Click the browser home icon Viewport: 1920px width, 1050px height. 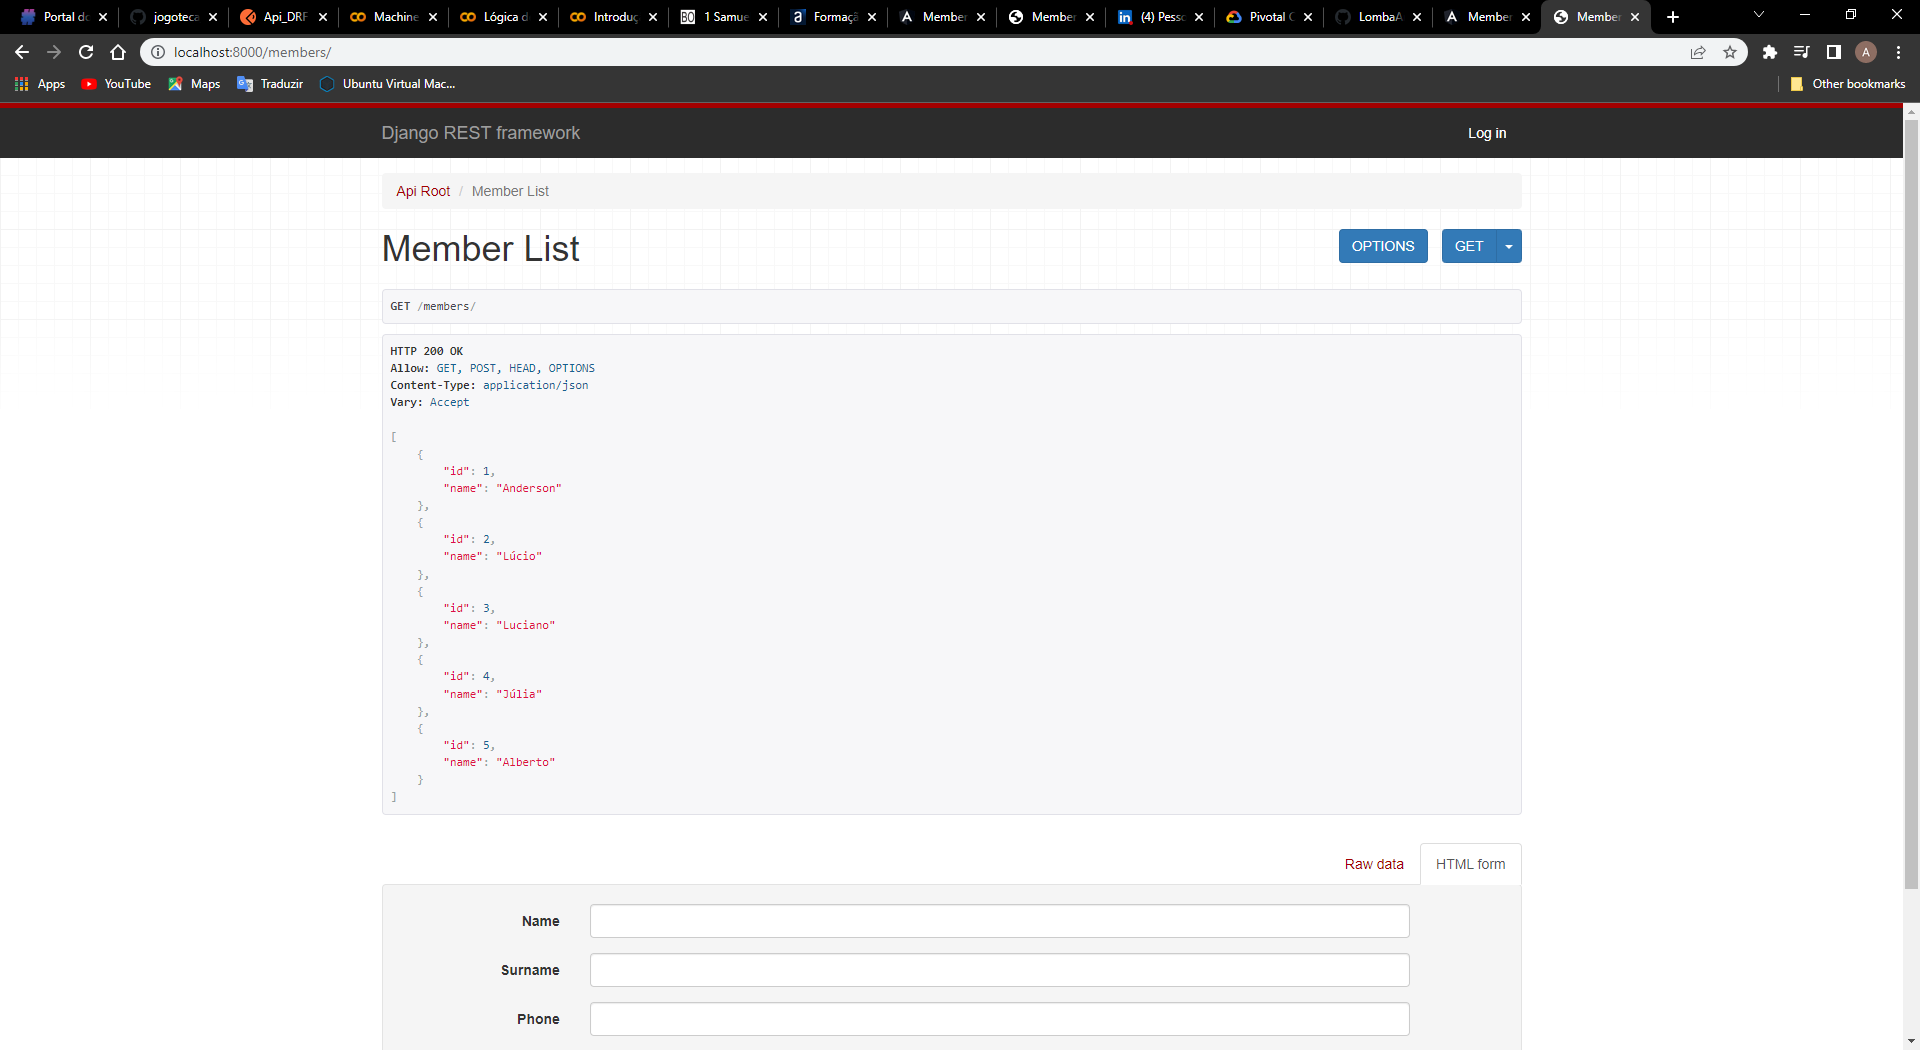click(x=117, y=52)
